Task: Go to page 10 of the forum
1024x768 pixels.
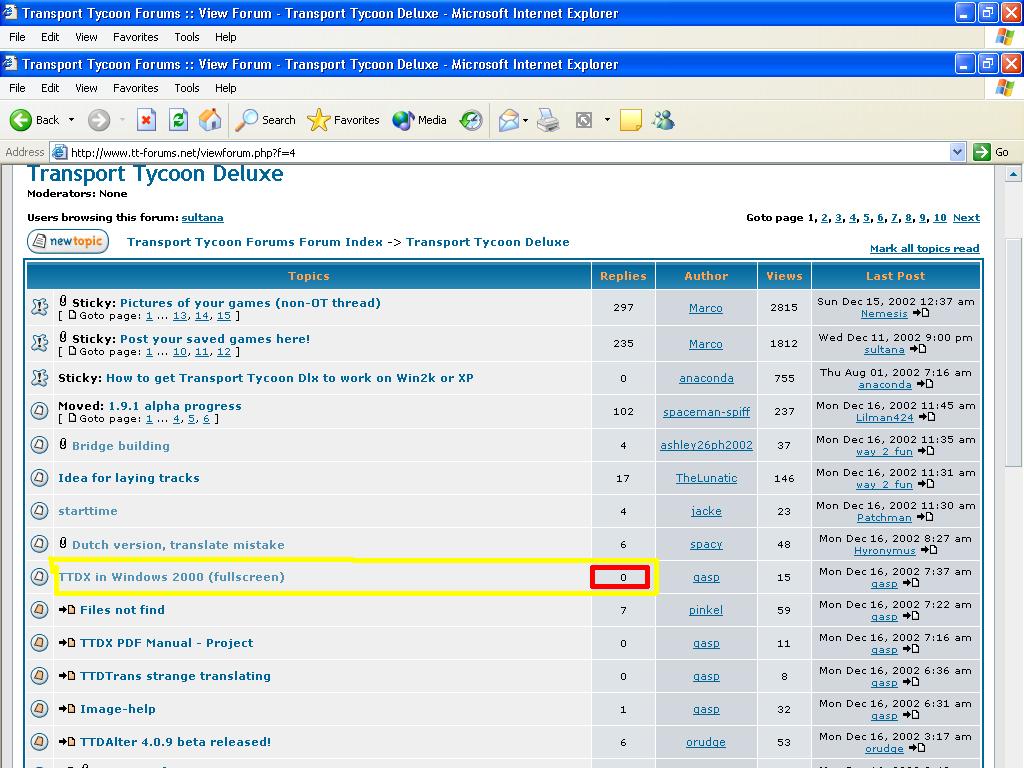Action: [x=940, y=217]
